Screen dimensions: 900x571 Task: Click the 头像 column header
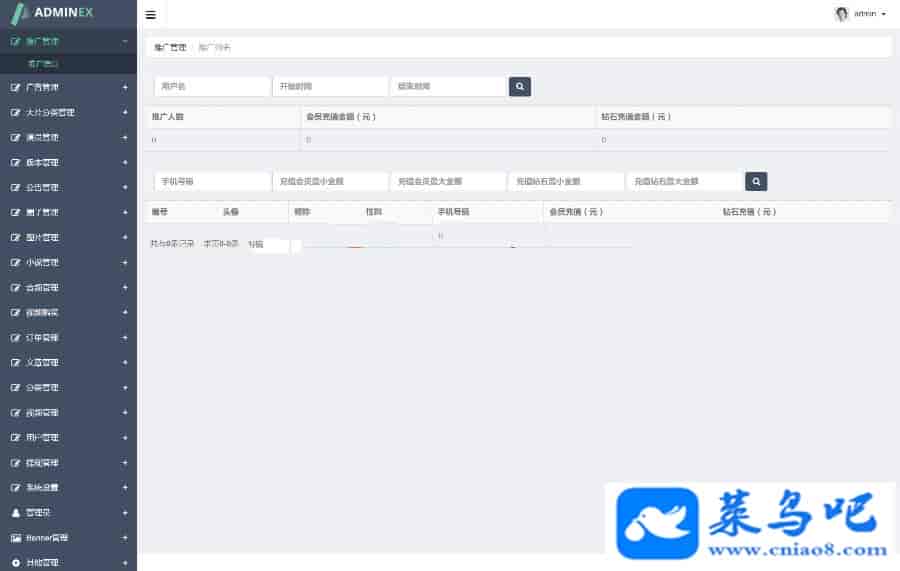(231, 212)
